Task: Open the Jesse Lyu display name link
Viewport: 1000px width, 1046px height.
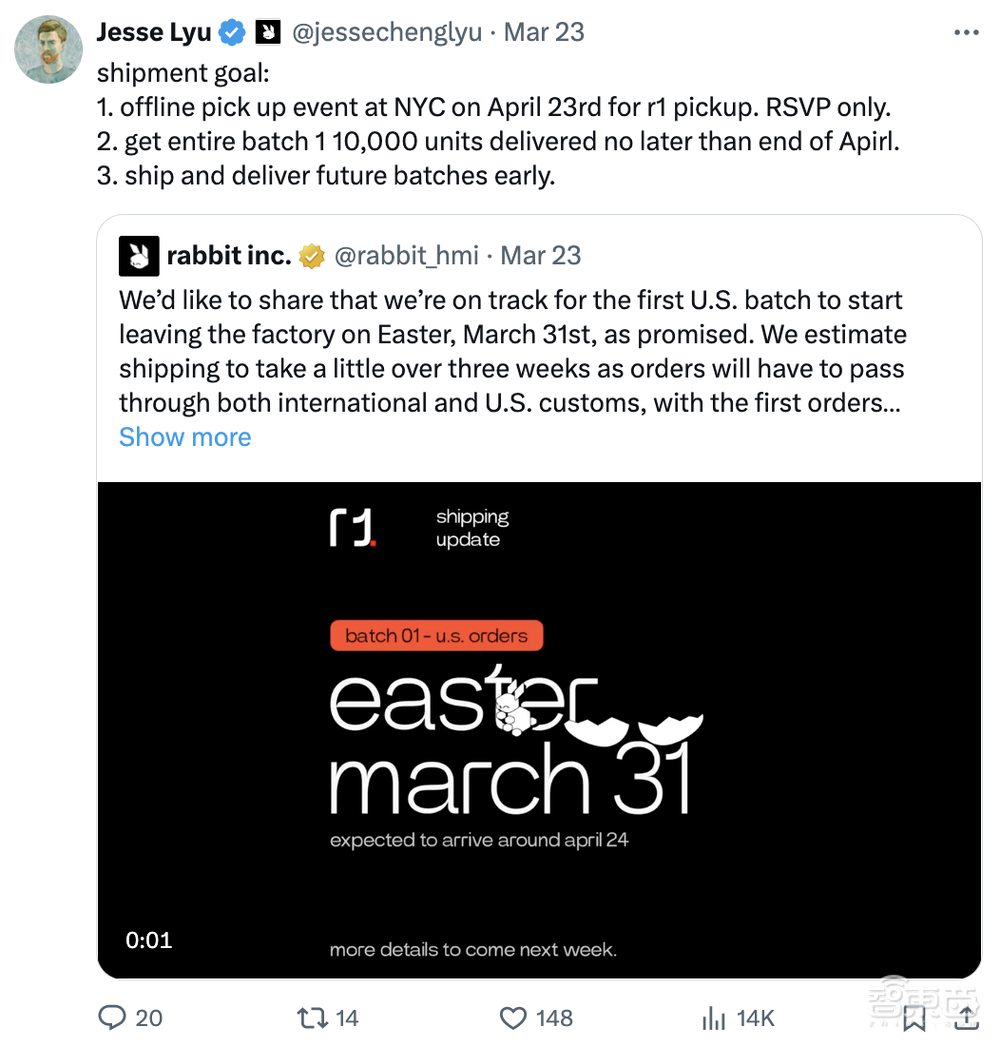Action: pos(154,32)
